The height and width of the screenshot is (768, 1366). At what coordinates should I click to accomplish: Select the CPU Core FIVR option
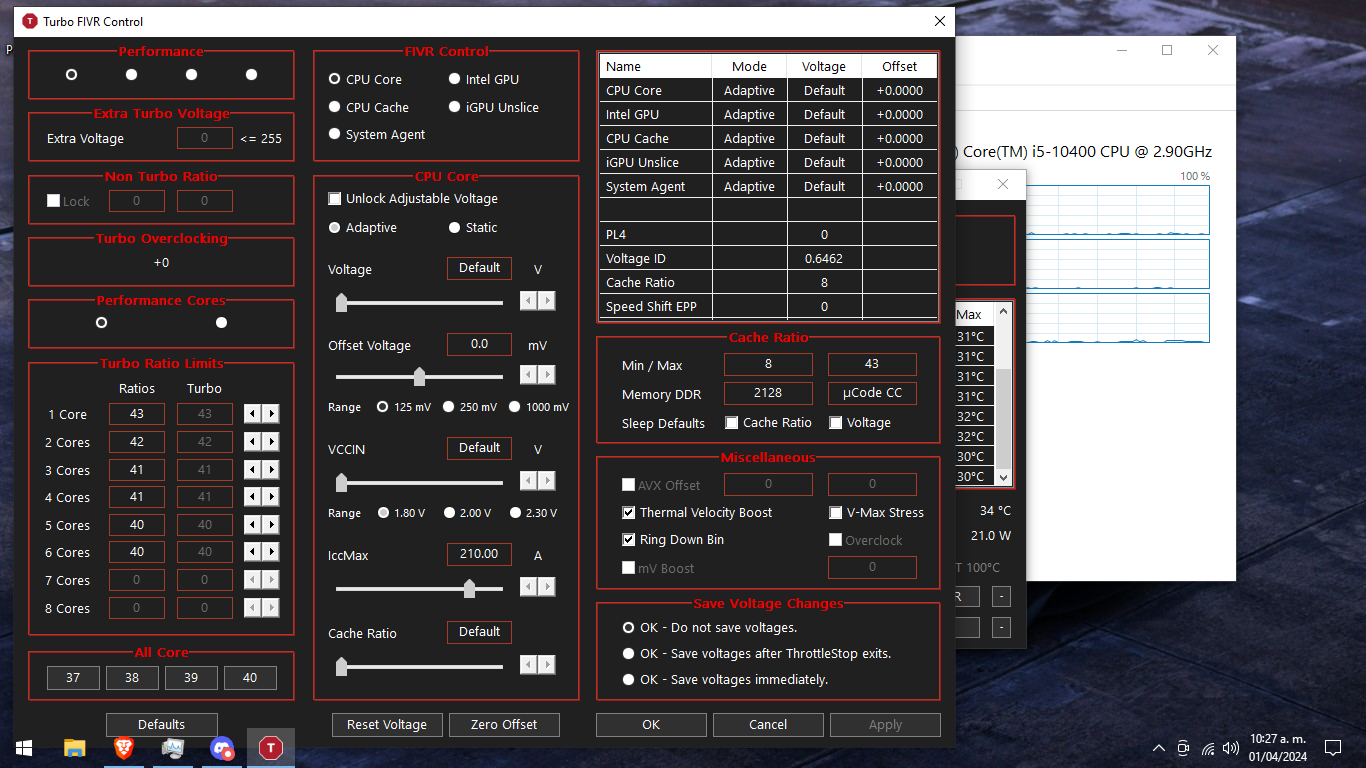[365, 79]
